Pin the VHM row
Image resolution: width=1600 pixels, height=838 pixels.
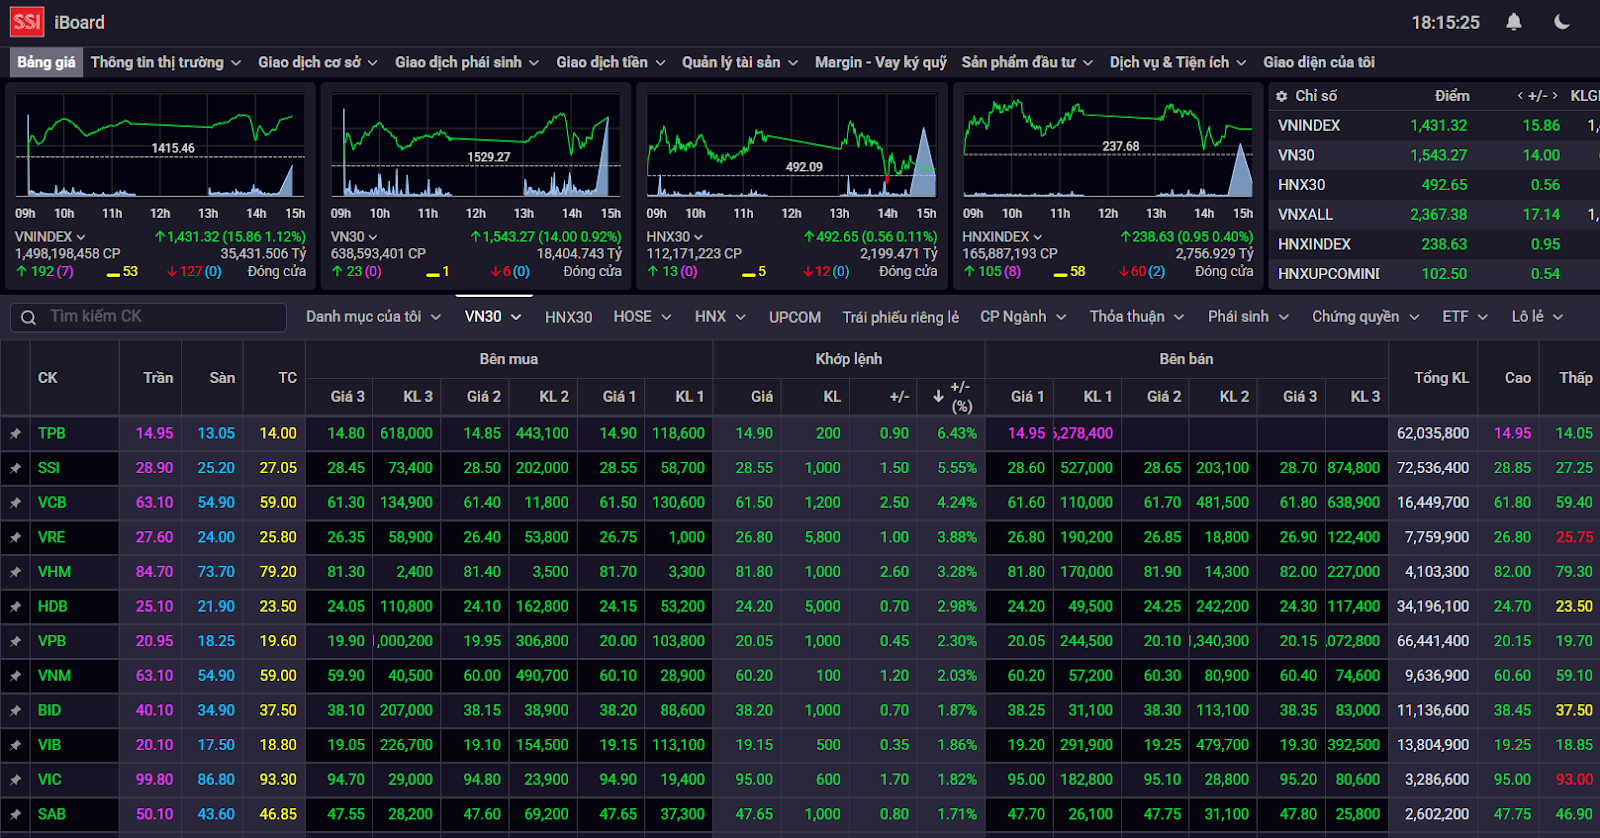(x=15, y=572)
